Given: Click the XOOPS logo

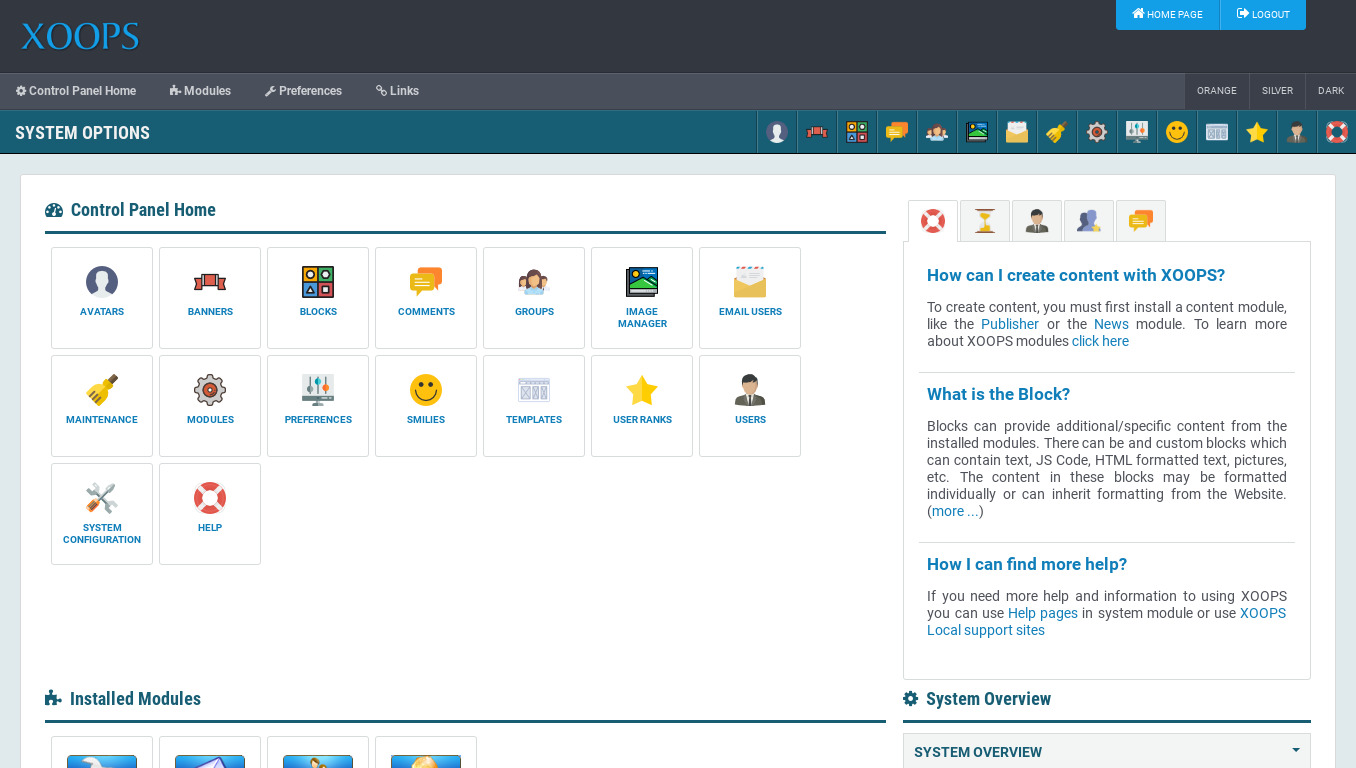Looking at the screenshot, I should (x=80, y=37).
